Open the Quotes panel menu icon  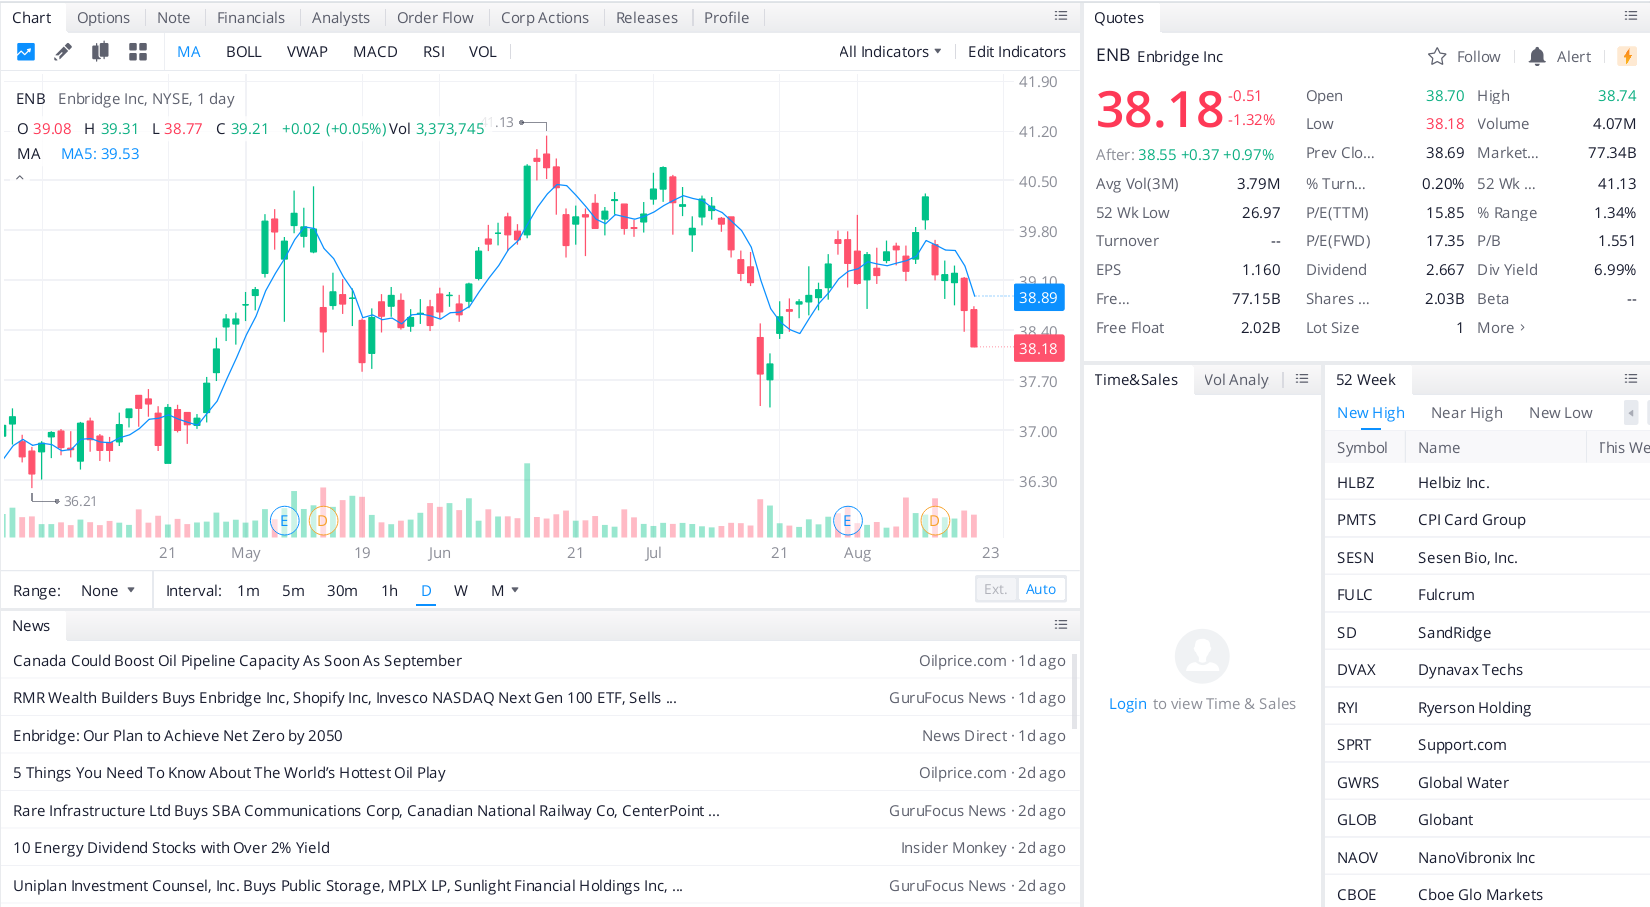click(1631, 16)
